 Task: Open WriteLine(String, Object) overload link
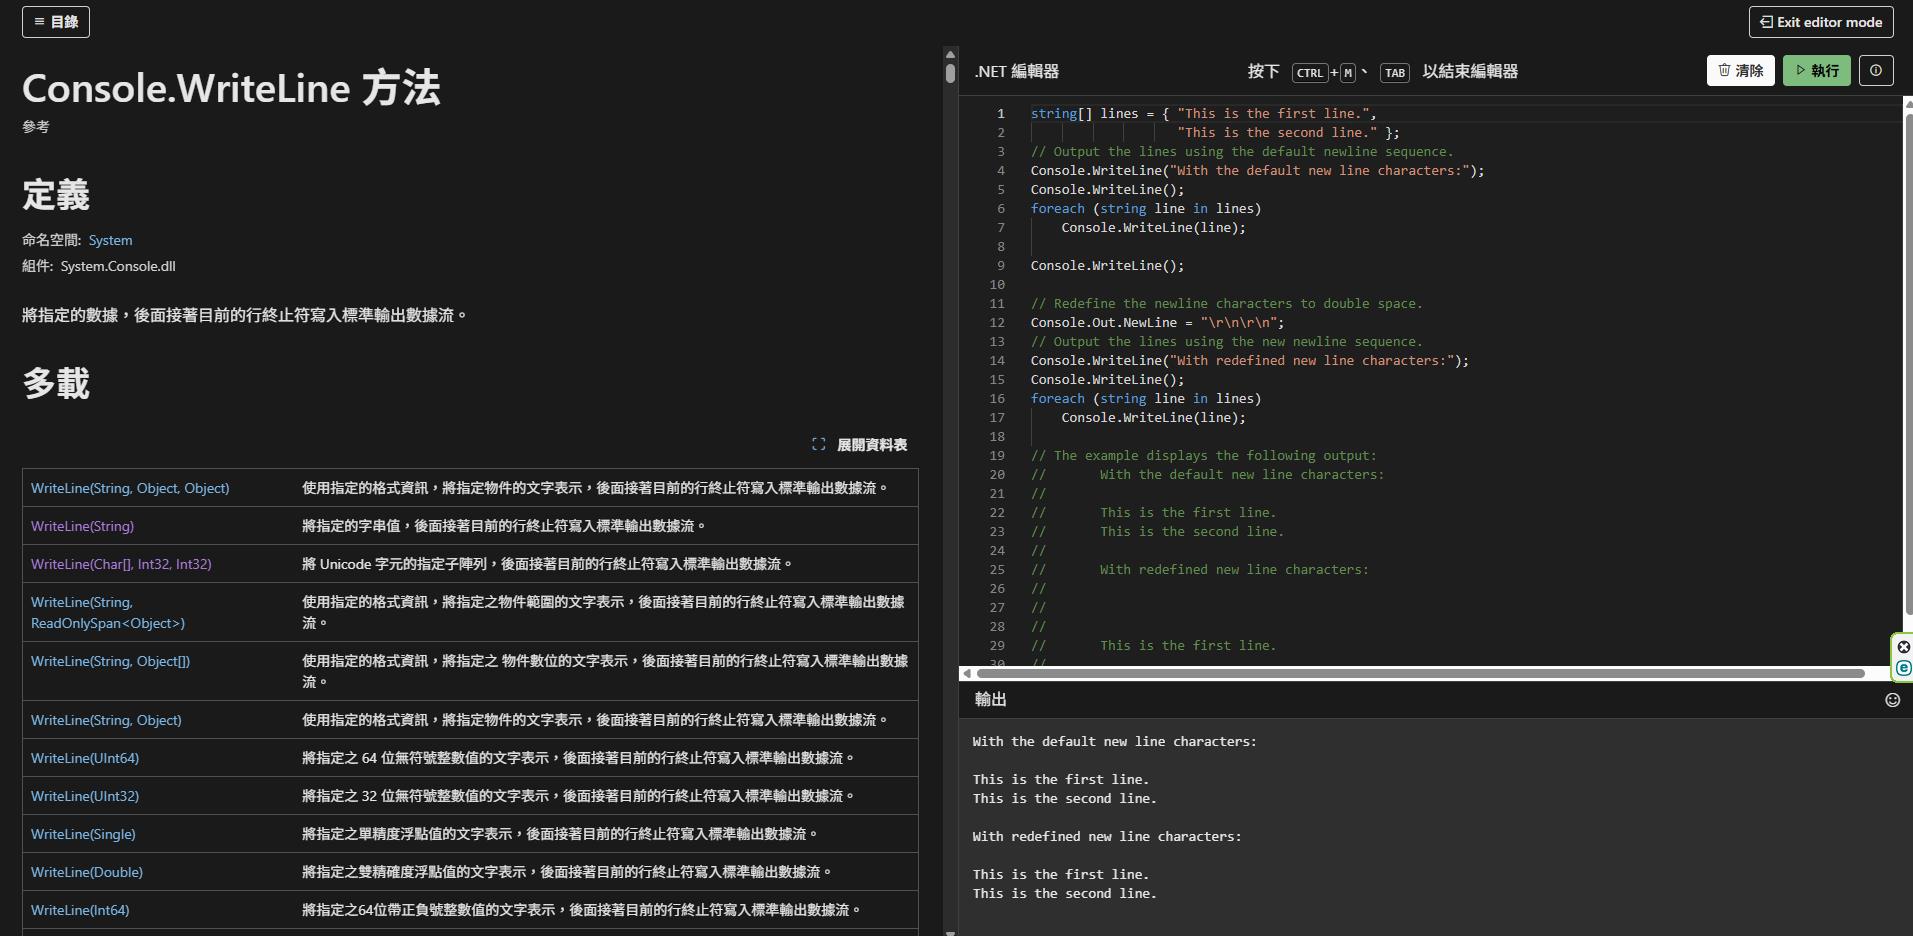coord(106,720)
